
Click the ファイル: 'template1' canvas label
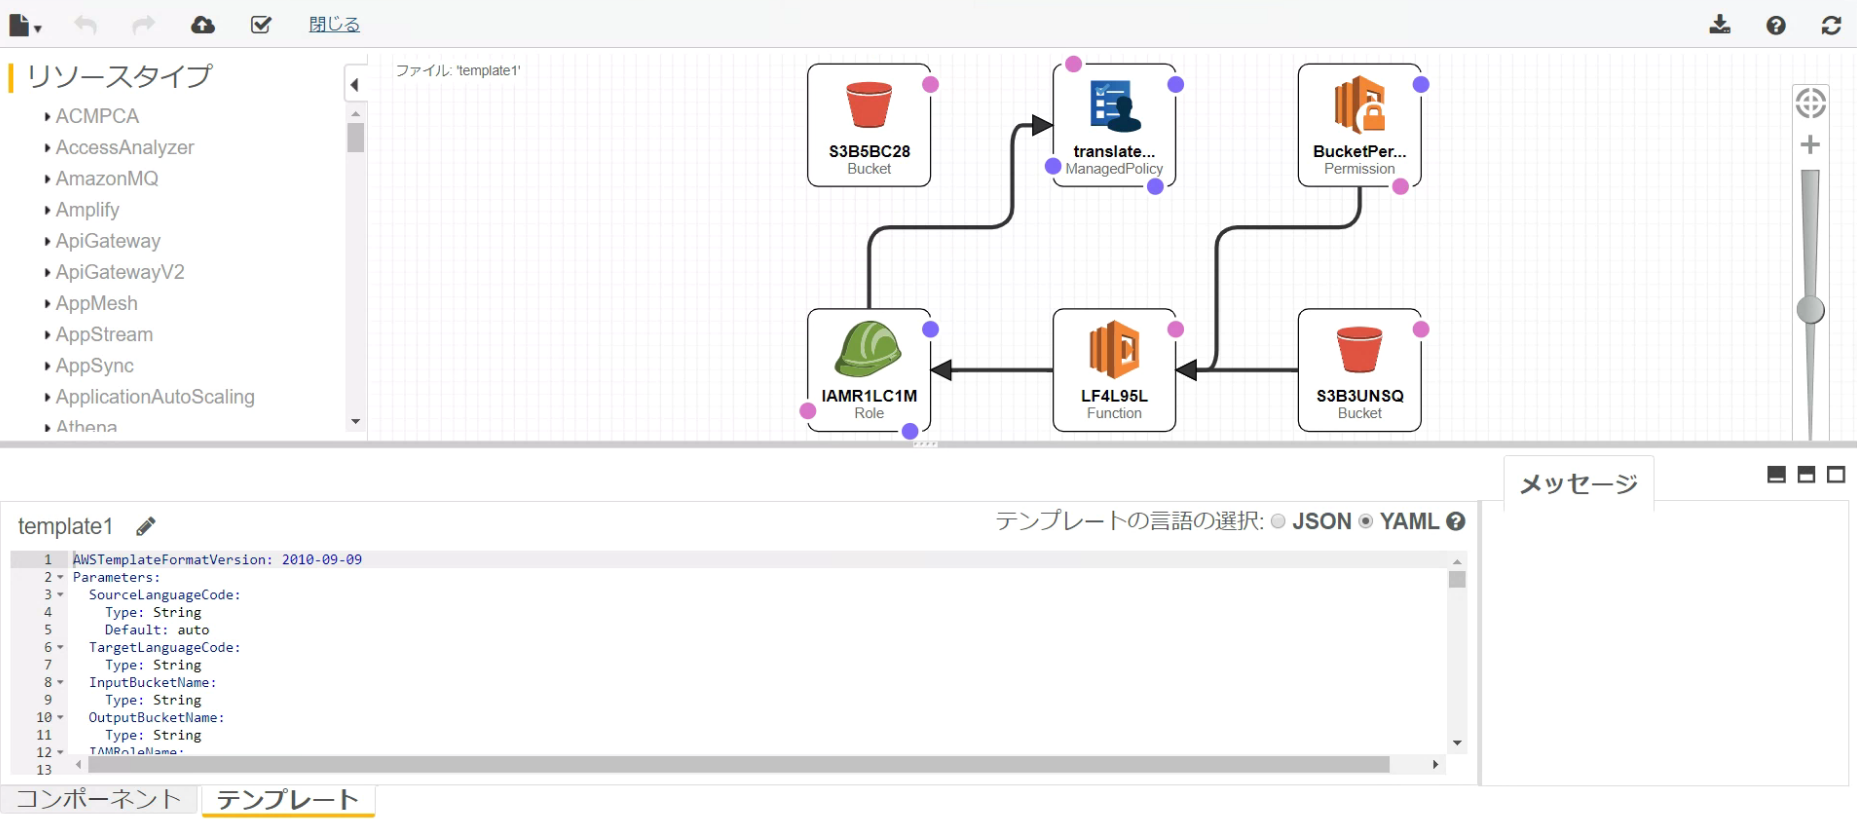(x=458, y=71)
